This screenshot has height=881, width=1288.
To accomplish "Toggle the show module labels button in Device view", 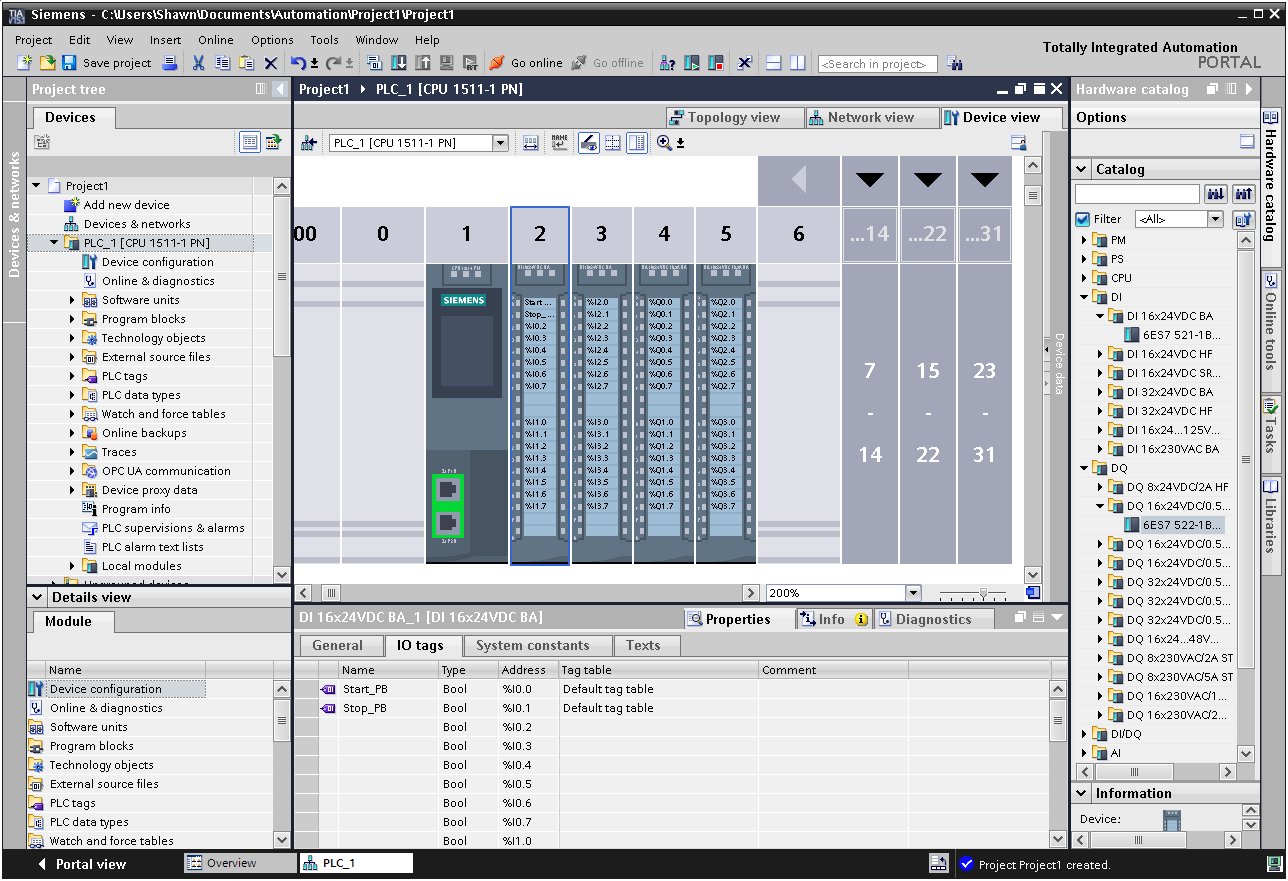I will tap(560, 142).
